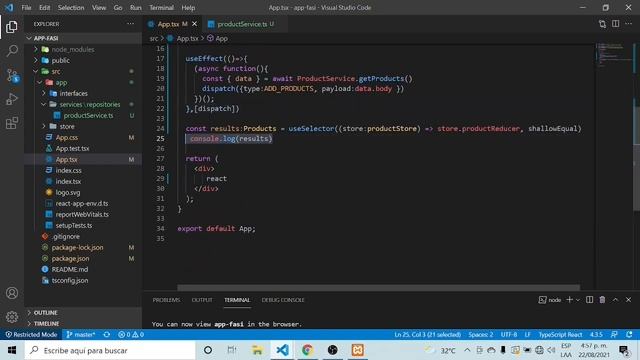Open editor more actions ellipsis
This screenshot has width=640, height=360.
point(628,24)
